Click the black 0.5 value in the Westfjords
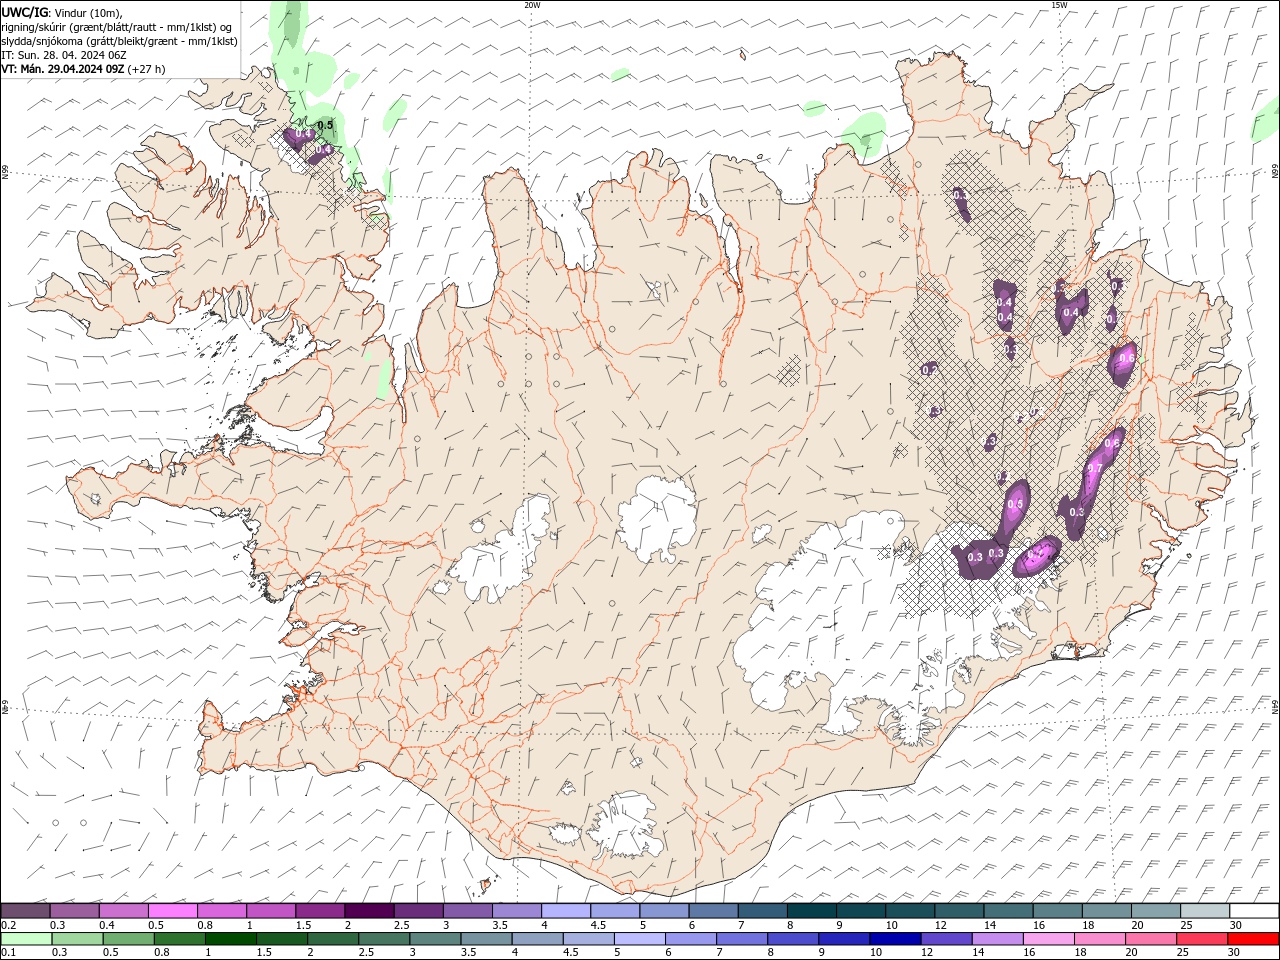 (x=325, y=126)
